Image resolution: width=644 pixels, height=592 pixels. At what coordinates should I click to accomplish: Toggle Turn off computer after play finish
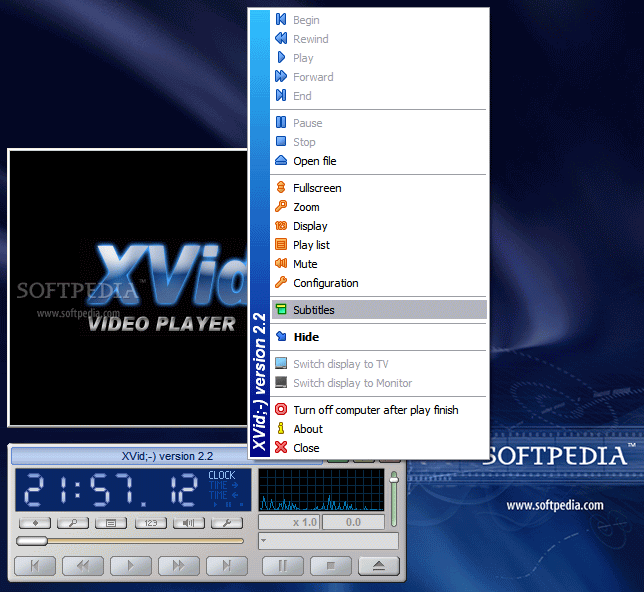click(x=378, y=410)
